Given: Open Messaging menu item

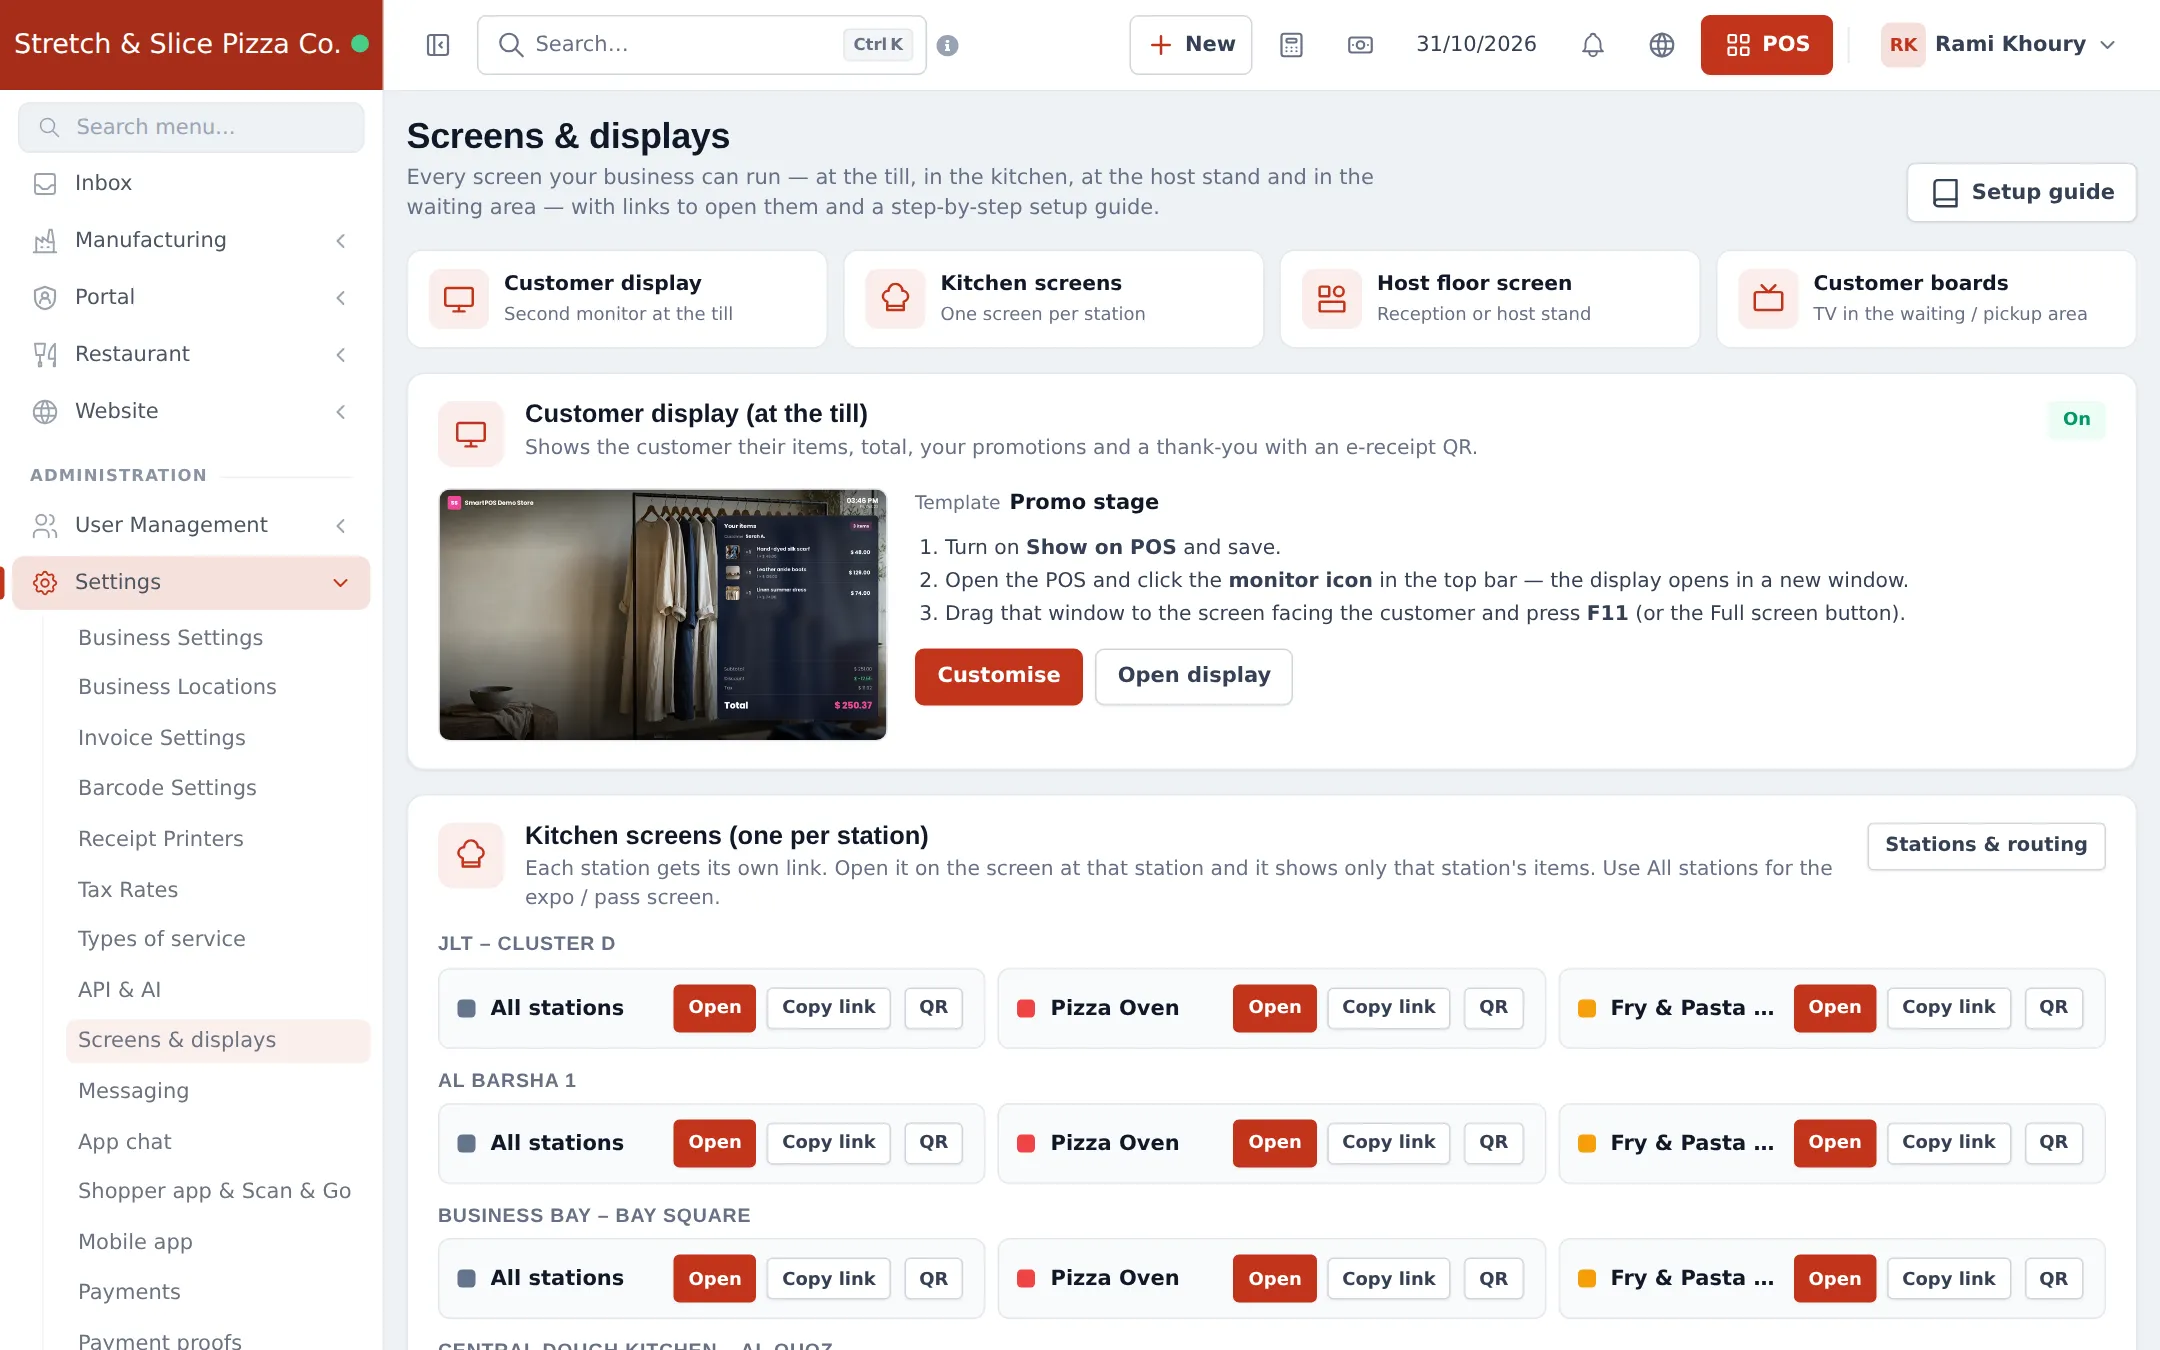Looking at the screenshot, I should click(x=134, y=1091).
